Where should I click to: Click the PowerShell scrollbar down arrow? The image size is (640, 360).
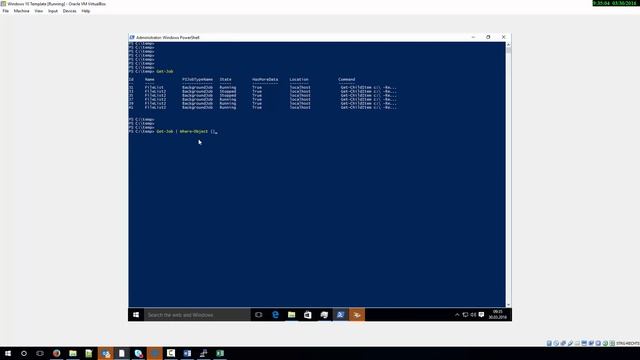tap(508, 304)
